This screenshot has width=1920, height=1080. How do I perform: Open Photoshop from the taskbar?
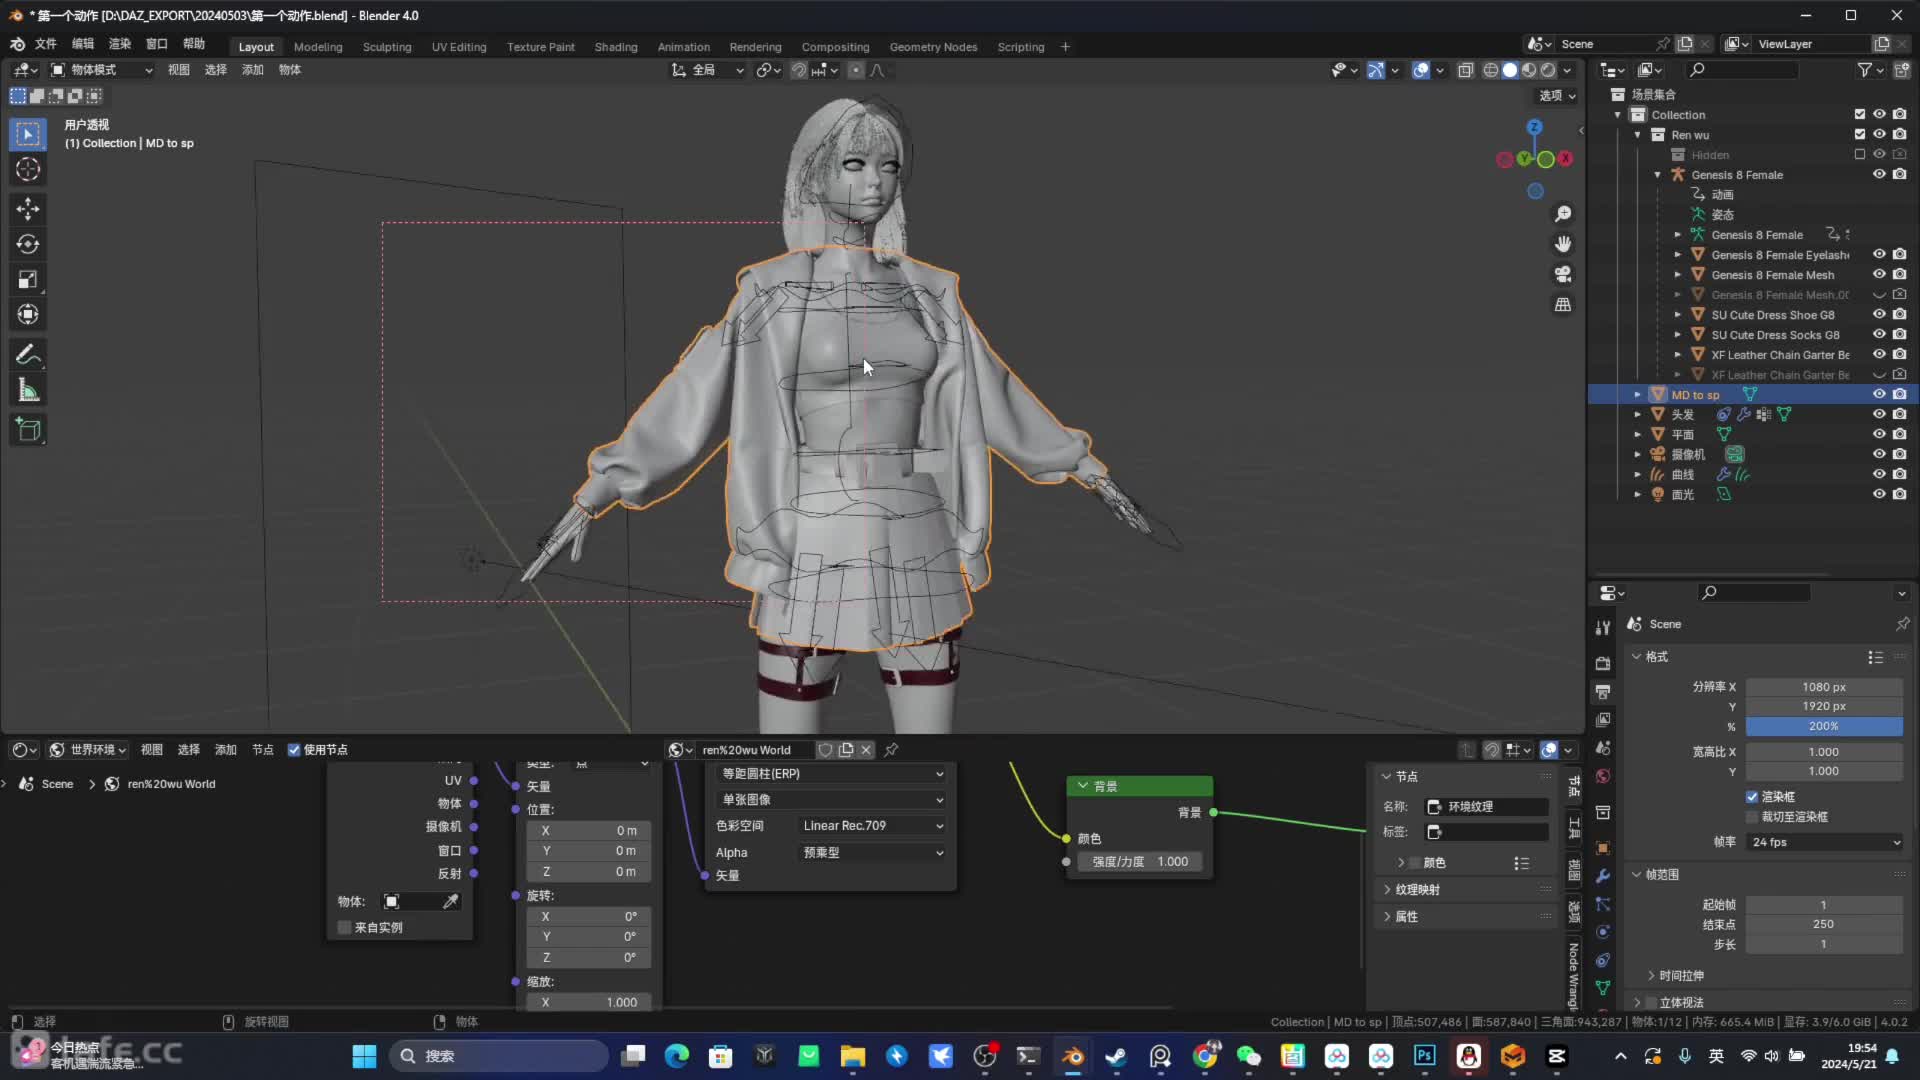(x=1424, y=1056)
